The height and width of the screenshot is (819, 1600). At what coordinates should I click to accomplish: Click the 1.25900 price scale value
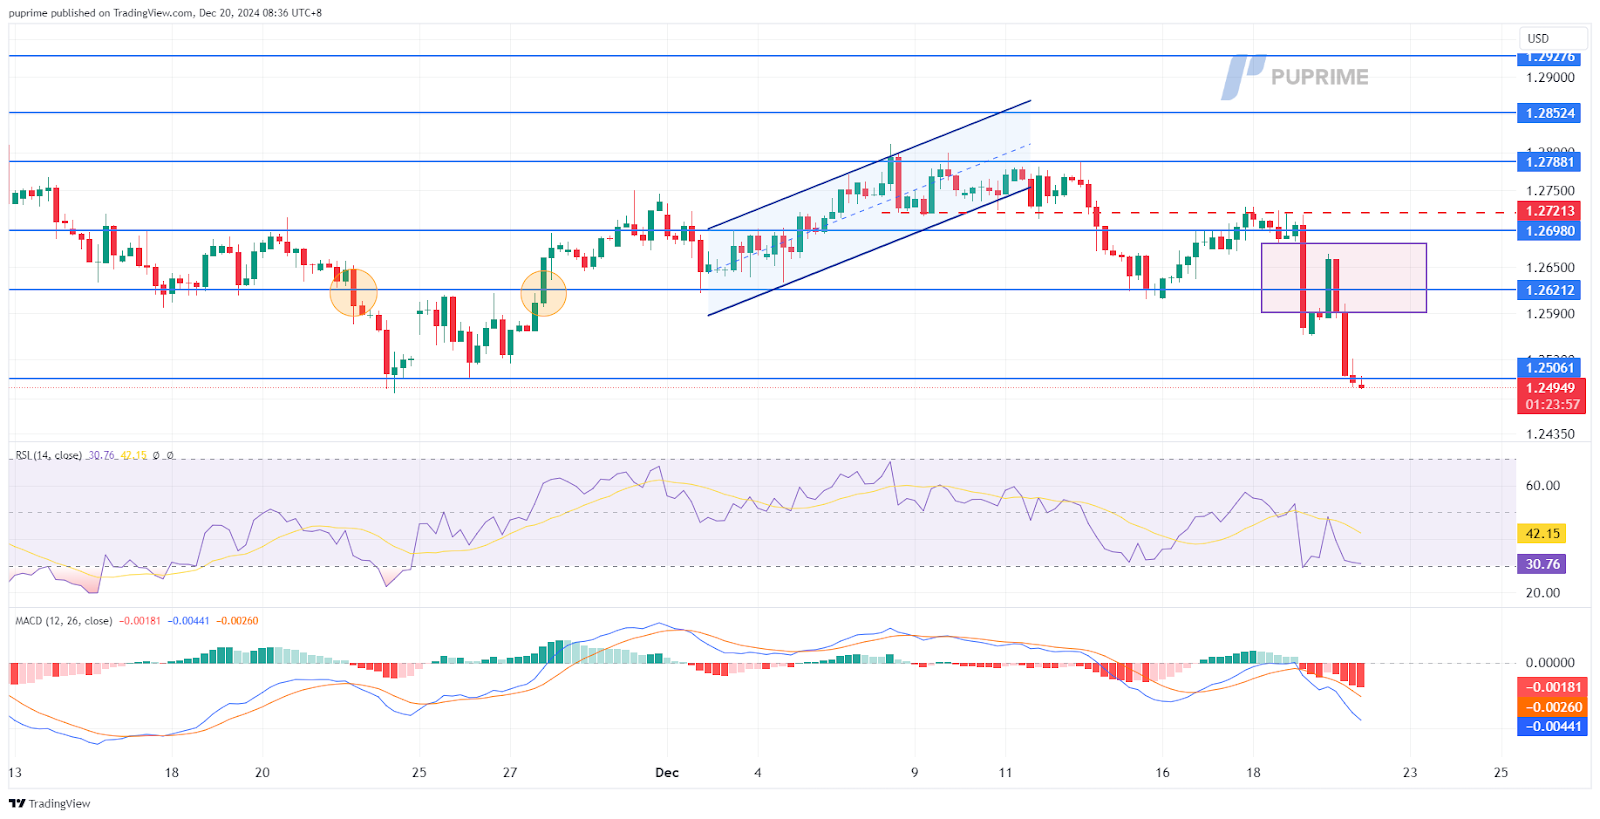pos(1550,313)
